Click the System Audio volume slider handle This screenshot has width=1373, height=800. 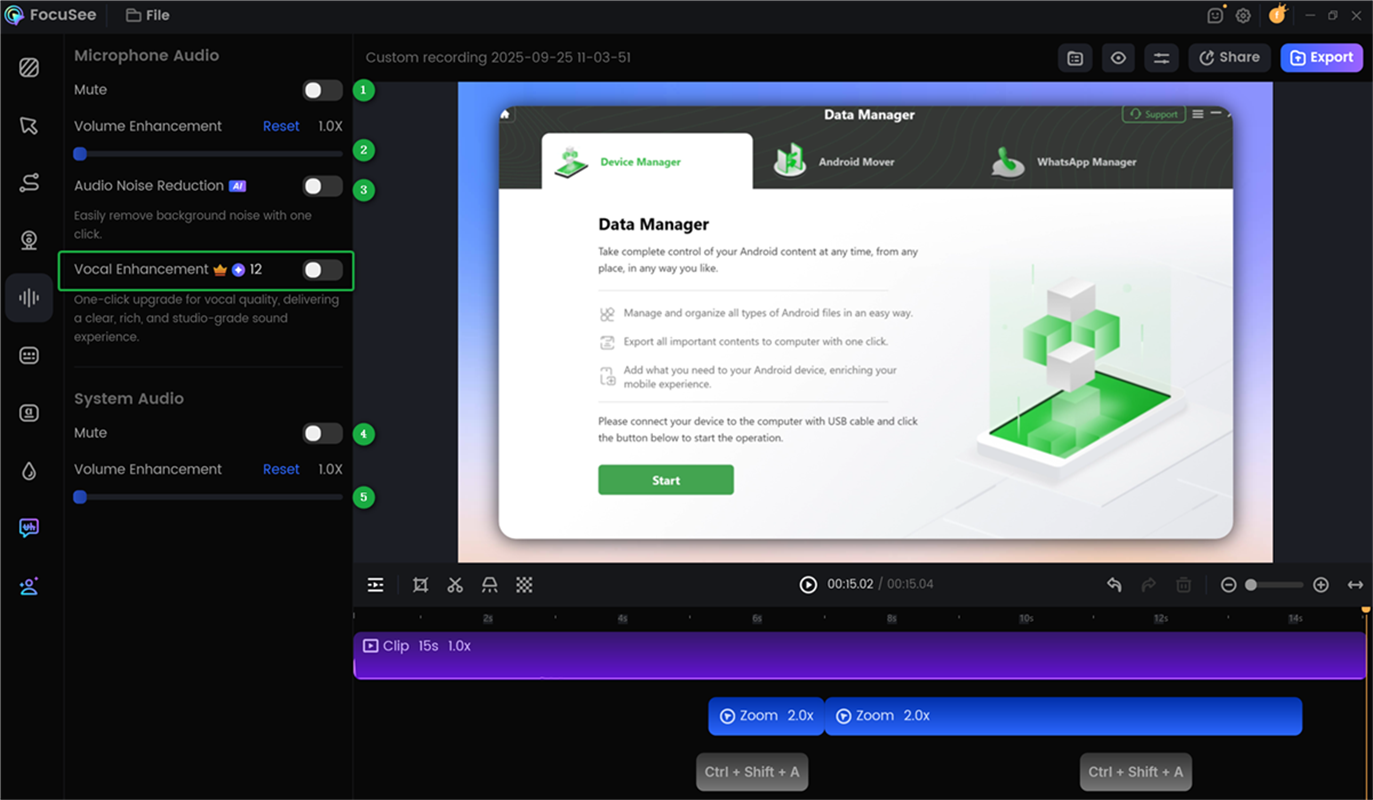80,497
